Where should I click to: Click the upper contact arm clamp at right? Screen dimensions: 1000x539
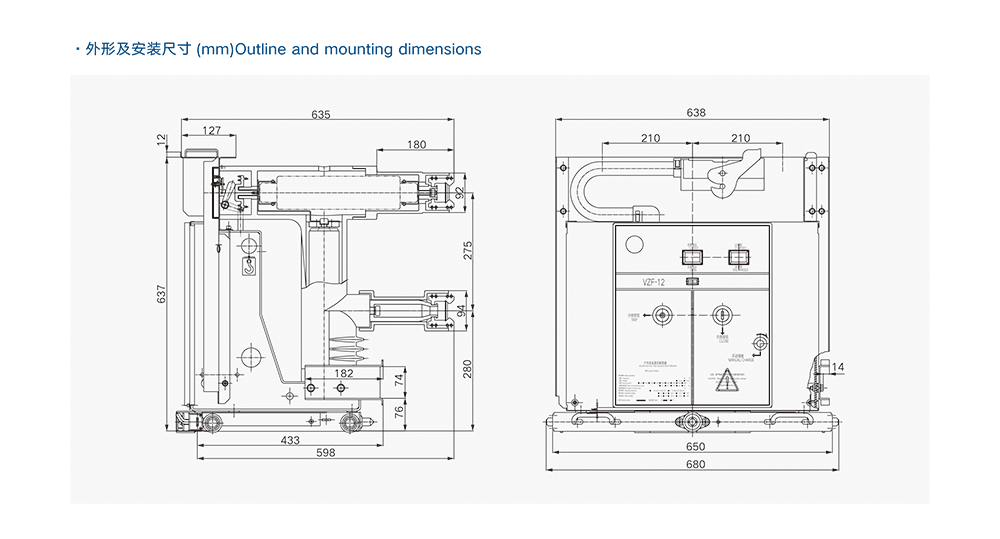pos(438,191)
